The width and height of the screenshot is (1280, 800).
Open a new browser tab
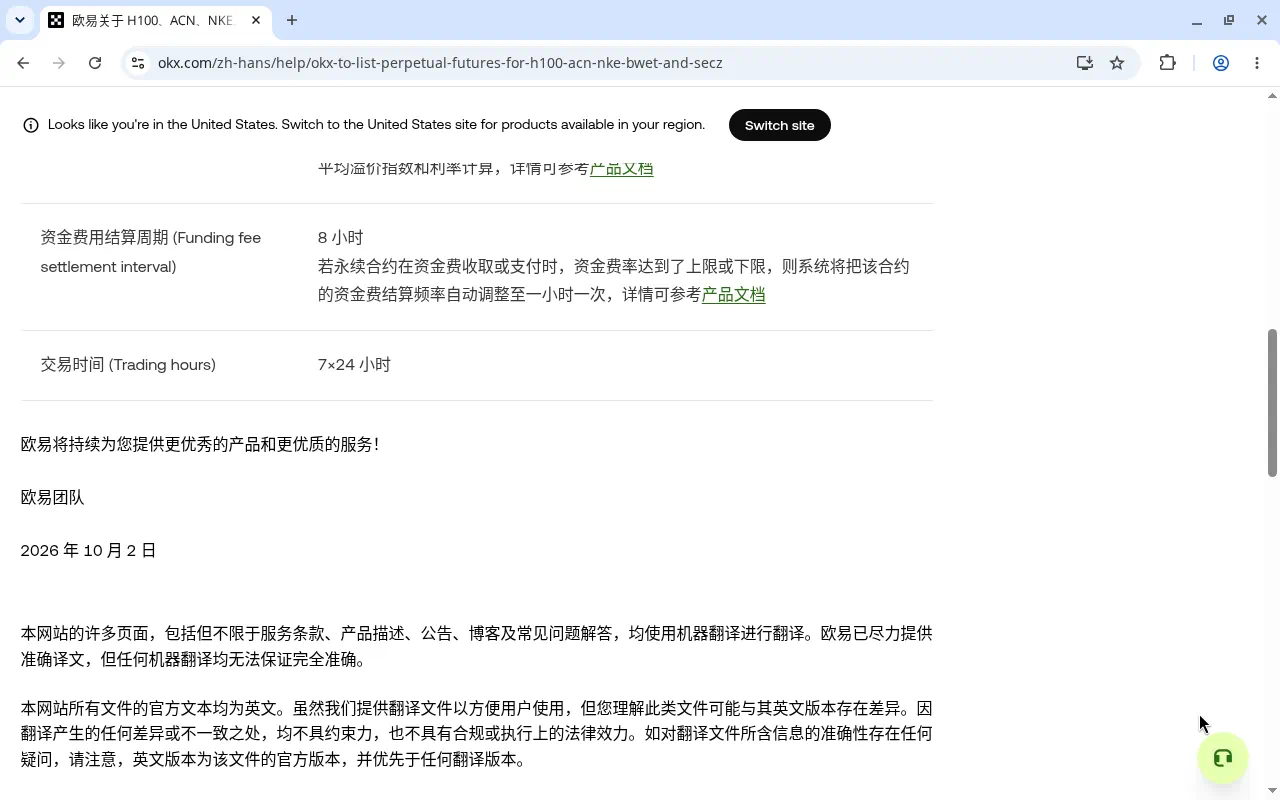coord(292,20)
